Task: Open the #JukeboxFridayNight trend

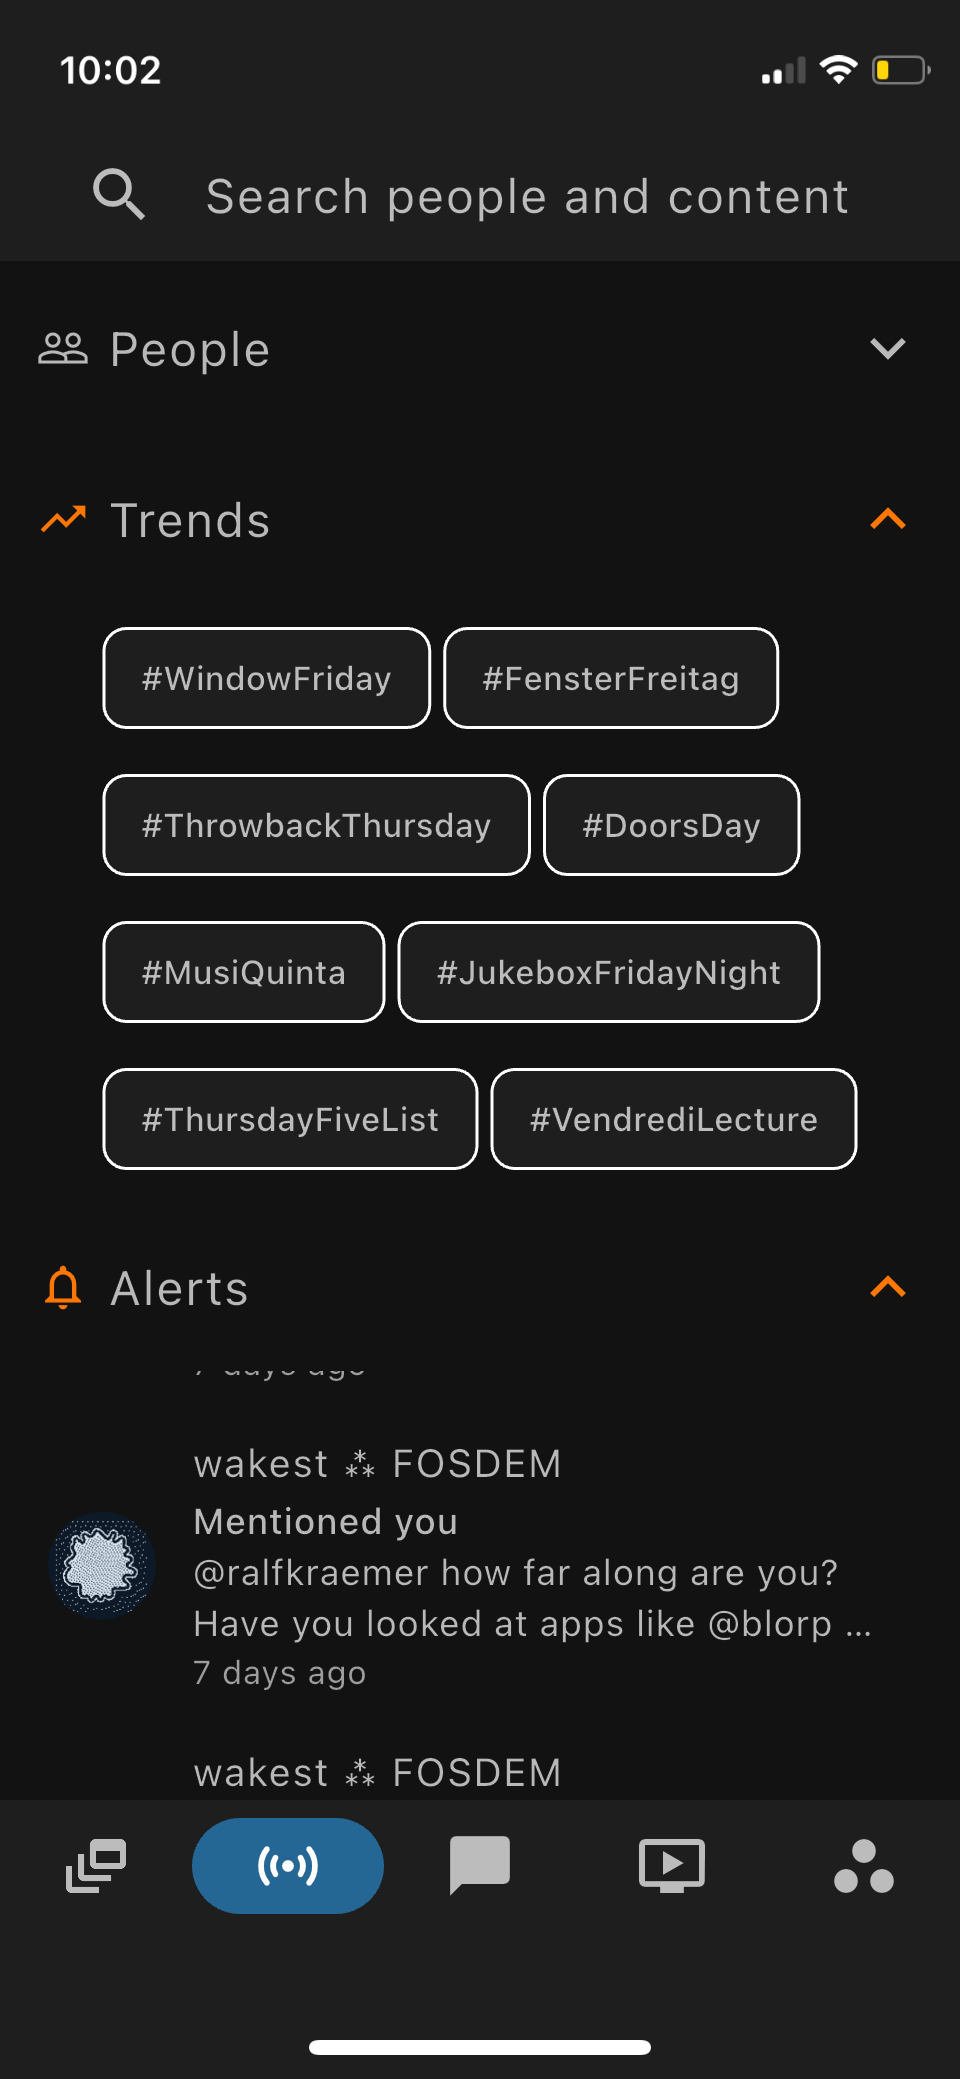Action: [x=608, y=972]
